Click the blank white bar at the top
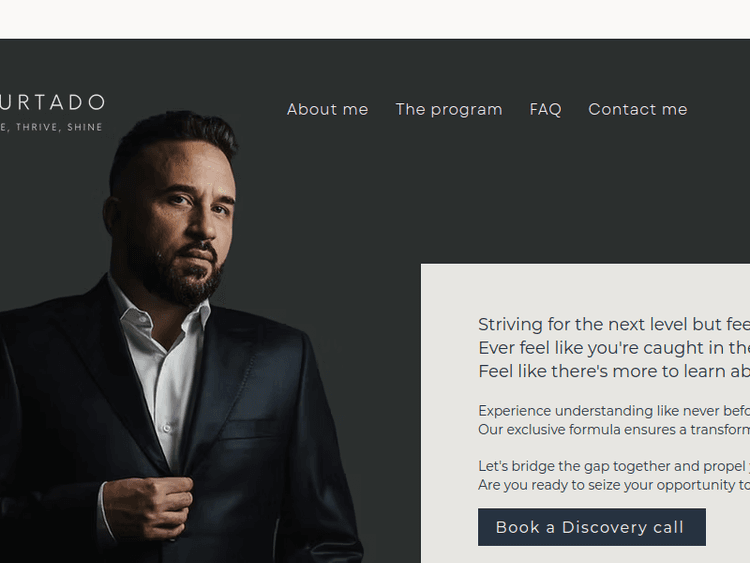750x563 pixels. 375,18
